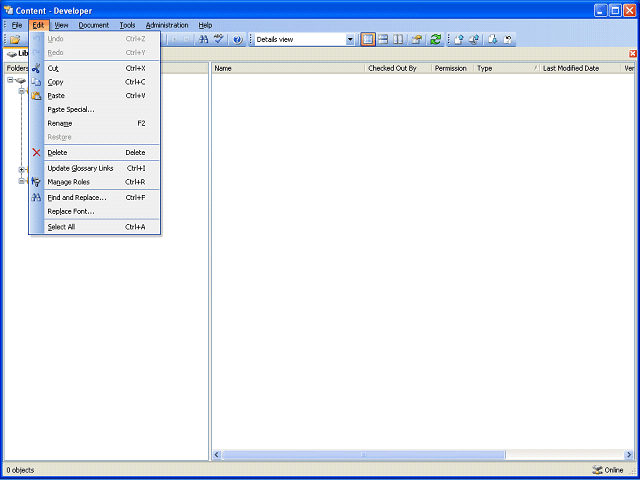Click the horizontal scrollbar left arrow
Viewport: 640px width, 480px height.
pos(217,455)
